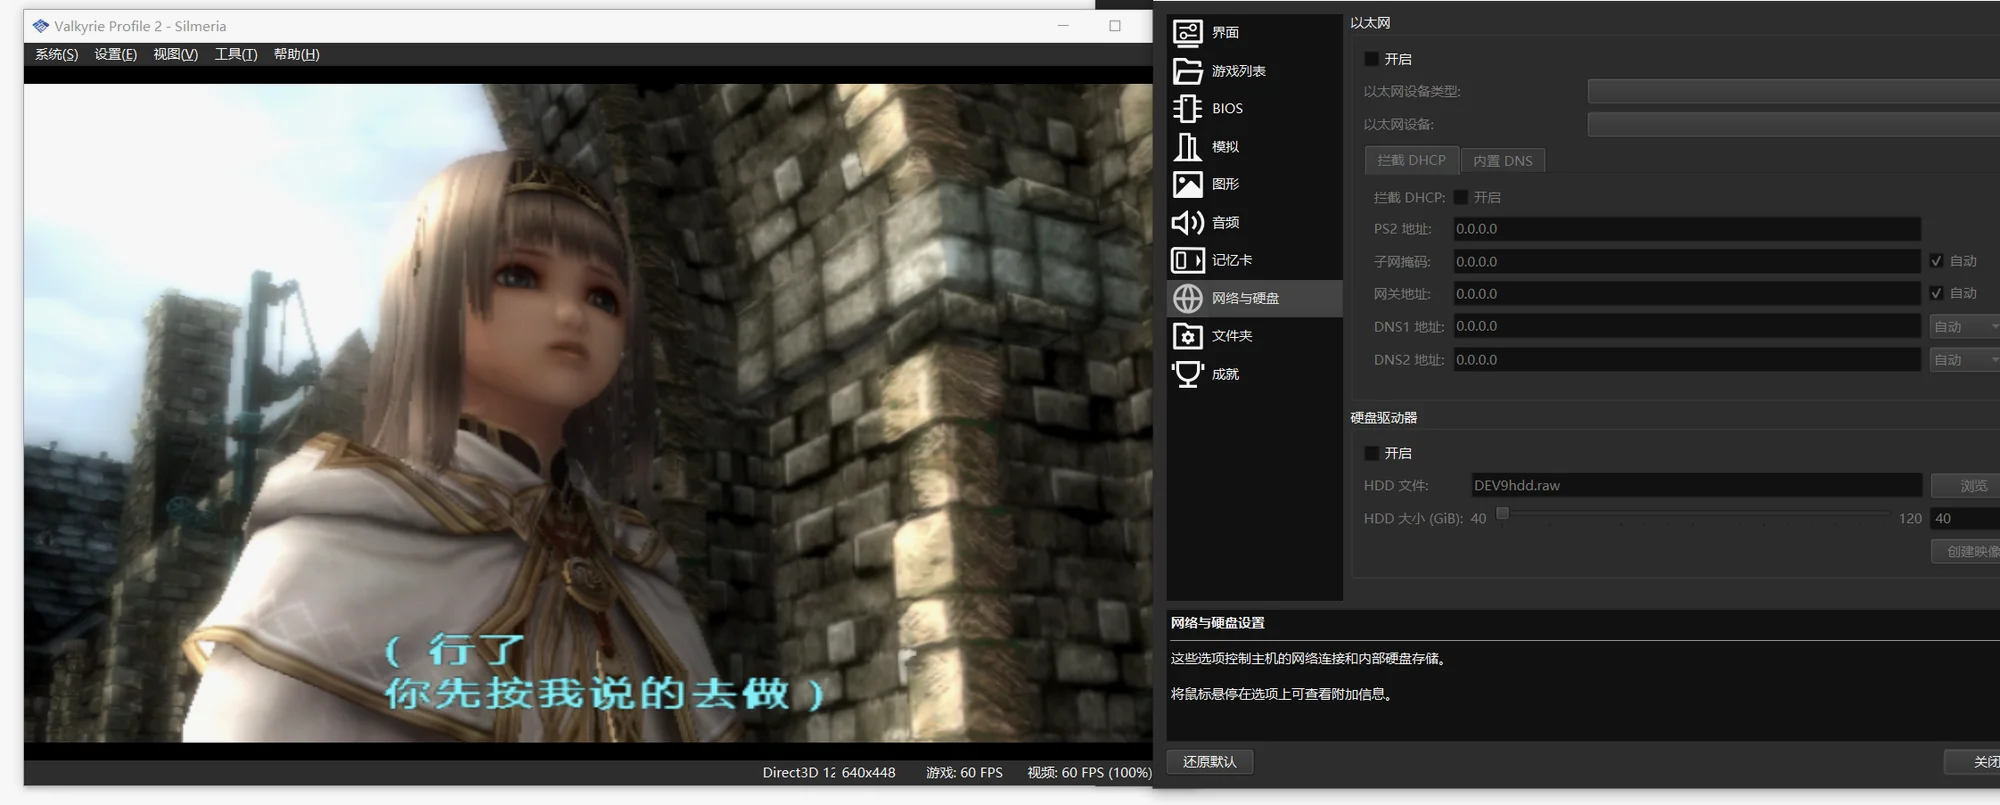Open the 帮助(H) menu
2000x805 pixels.
point(297,54)
